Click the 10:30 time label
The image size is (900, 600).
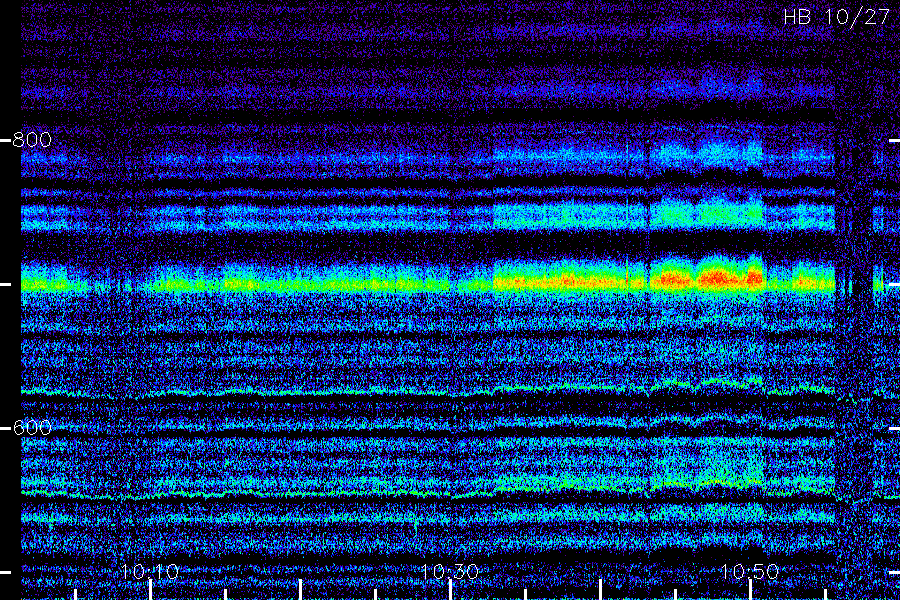tap(450, 571)
